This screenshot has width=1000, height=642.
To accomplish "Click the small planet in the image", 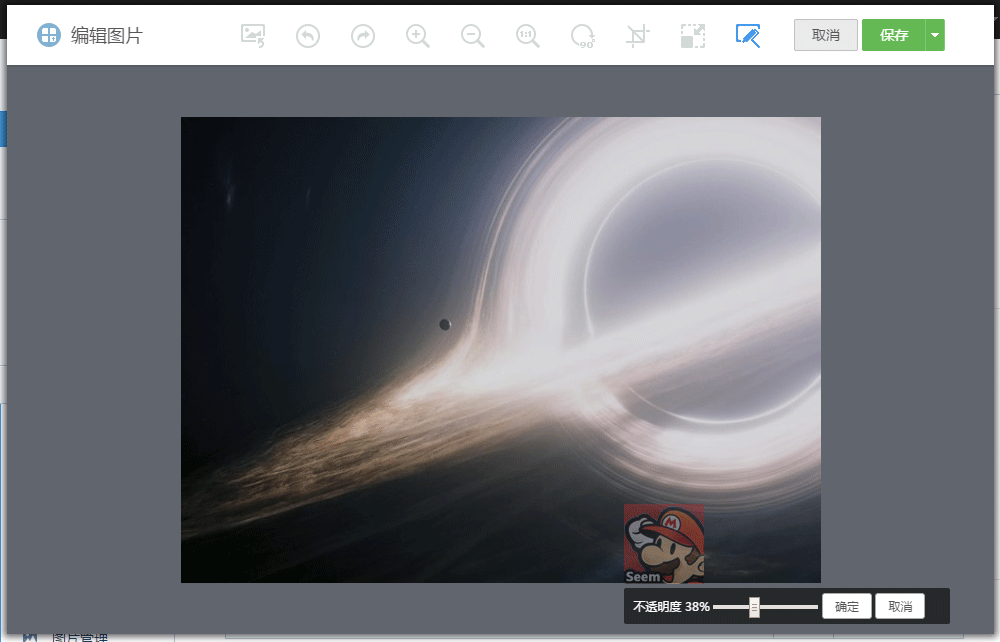I will coord(445,324).
